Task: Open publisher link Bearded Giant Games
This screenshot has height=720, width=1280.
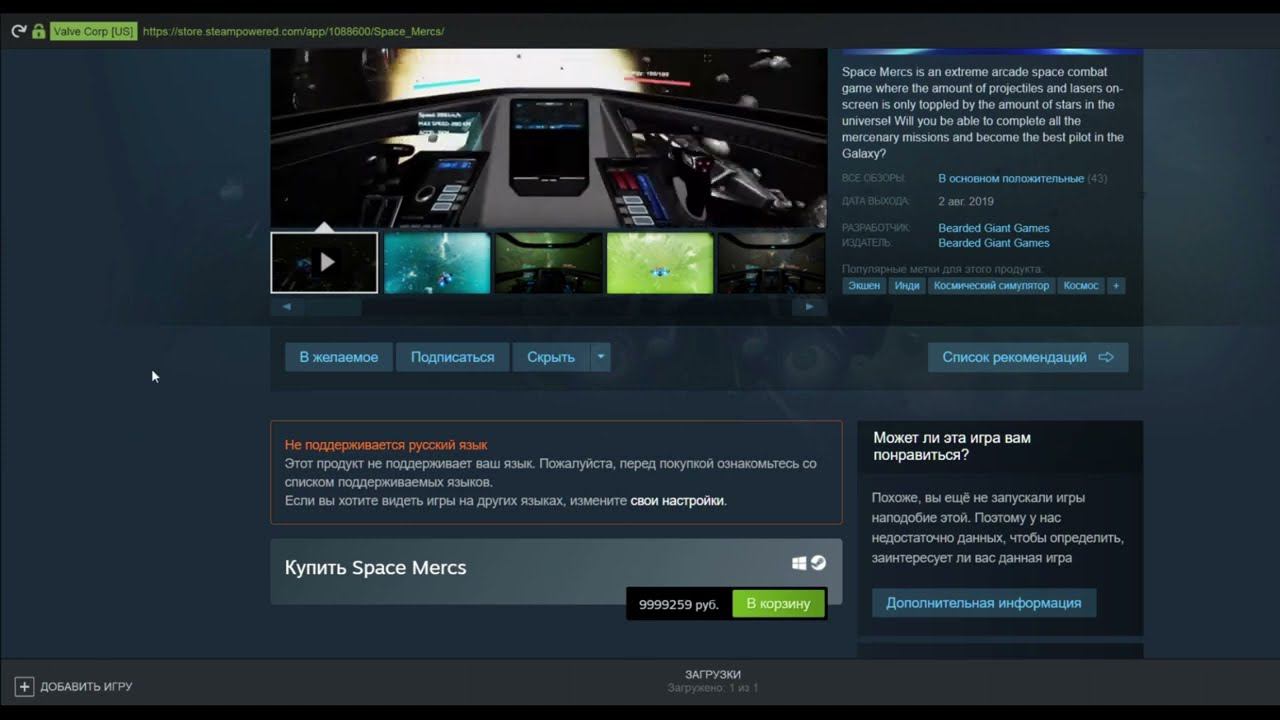Action: [x=994, y=243]
